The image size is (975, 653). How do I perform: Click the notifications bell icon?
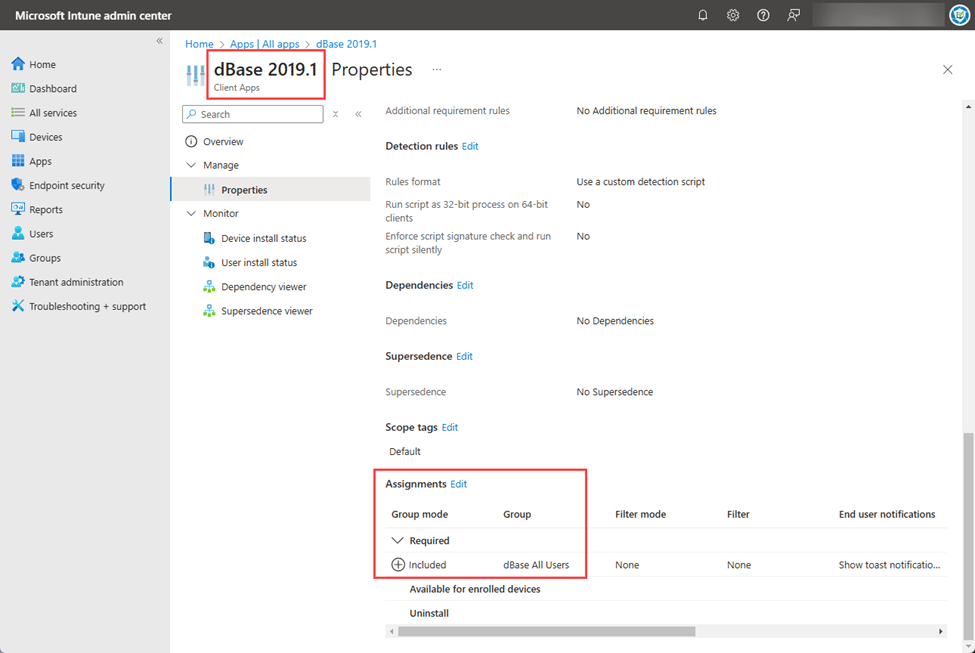(x=703, y=15)
